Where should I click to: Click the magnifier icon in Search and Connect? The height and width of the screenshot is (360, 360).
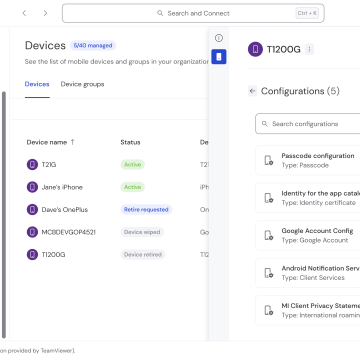coord(160,13)
